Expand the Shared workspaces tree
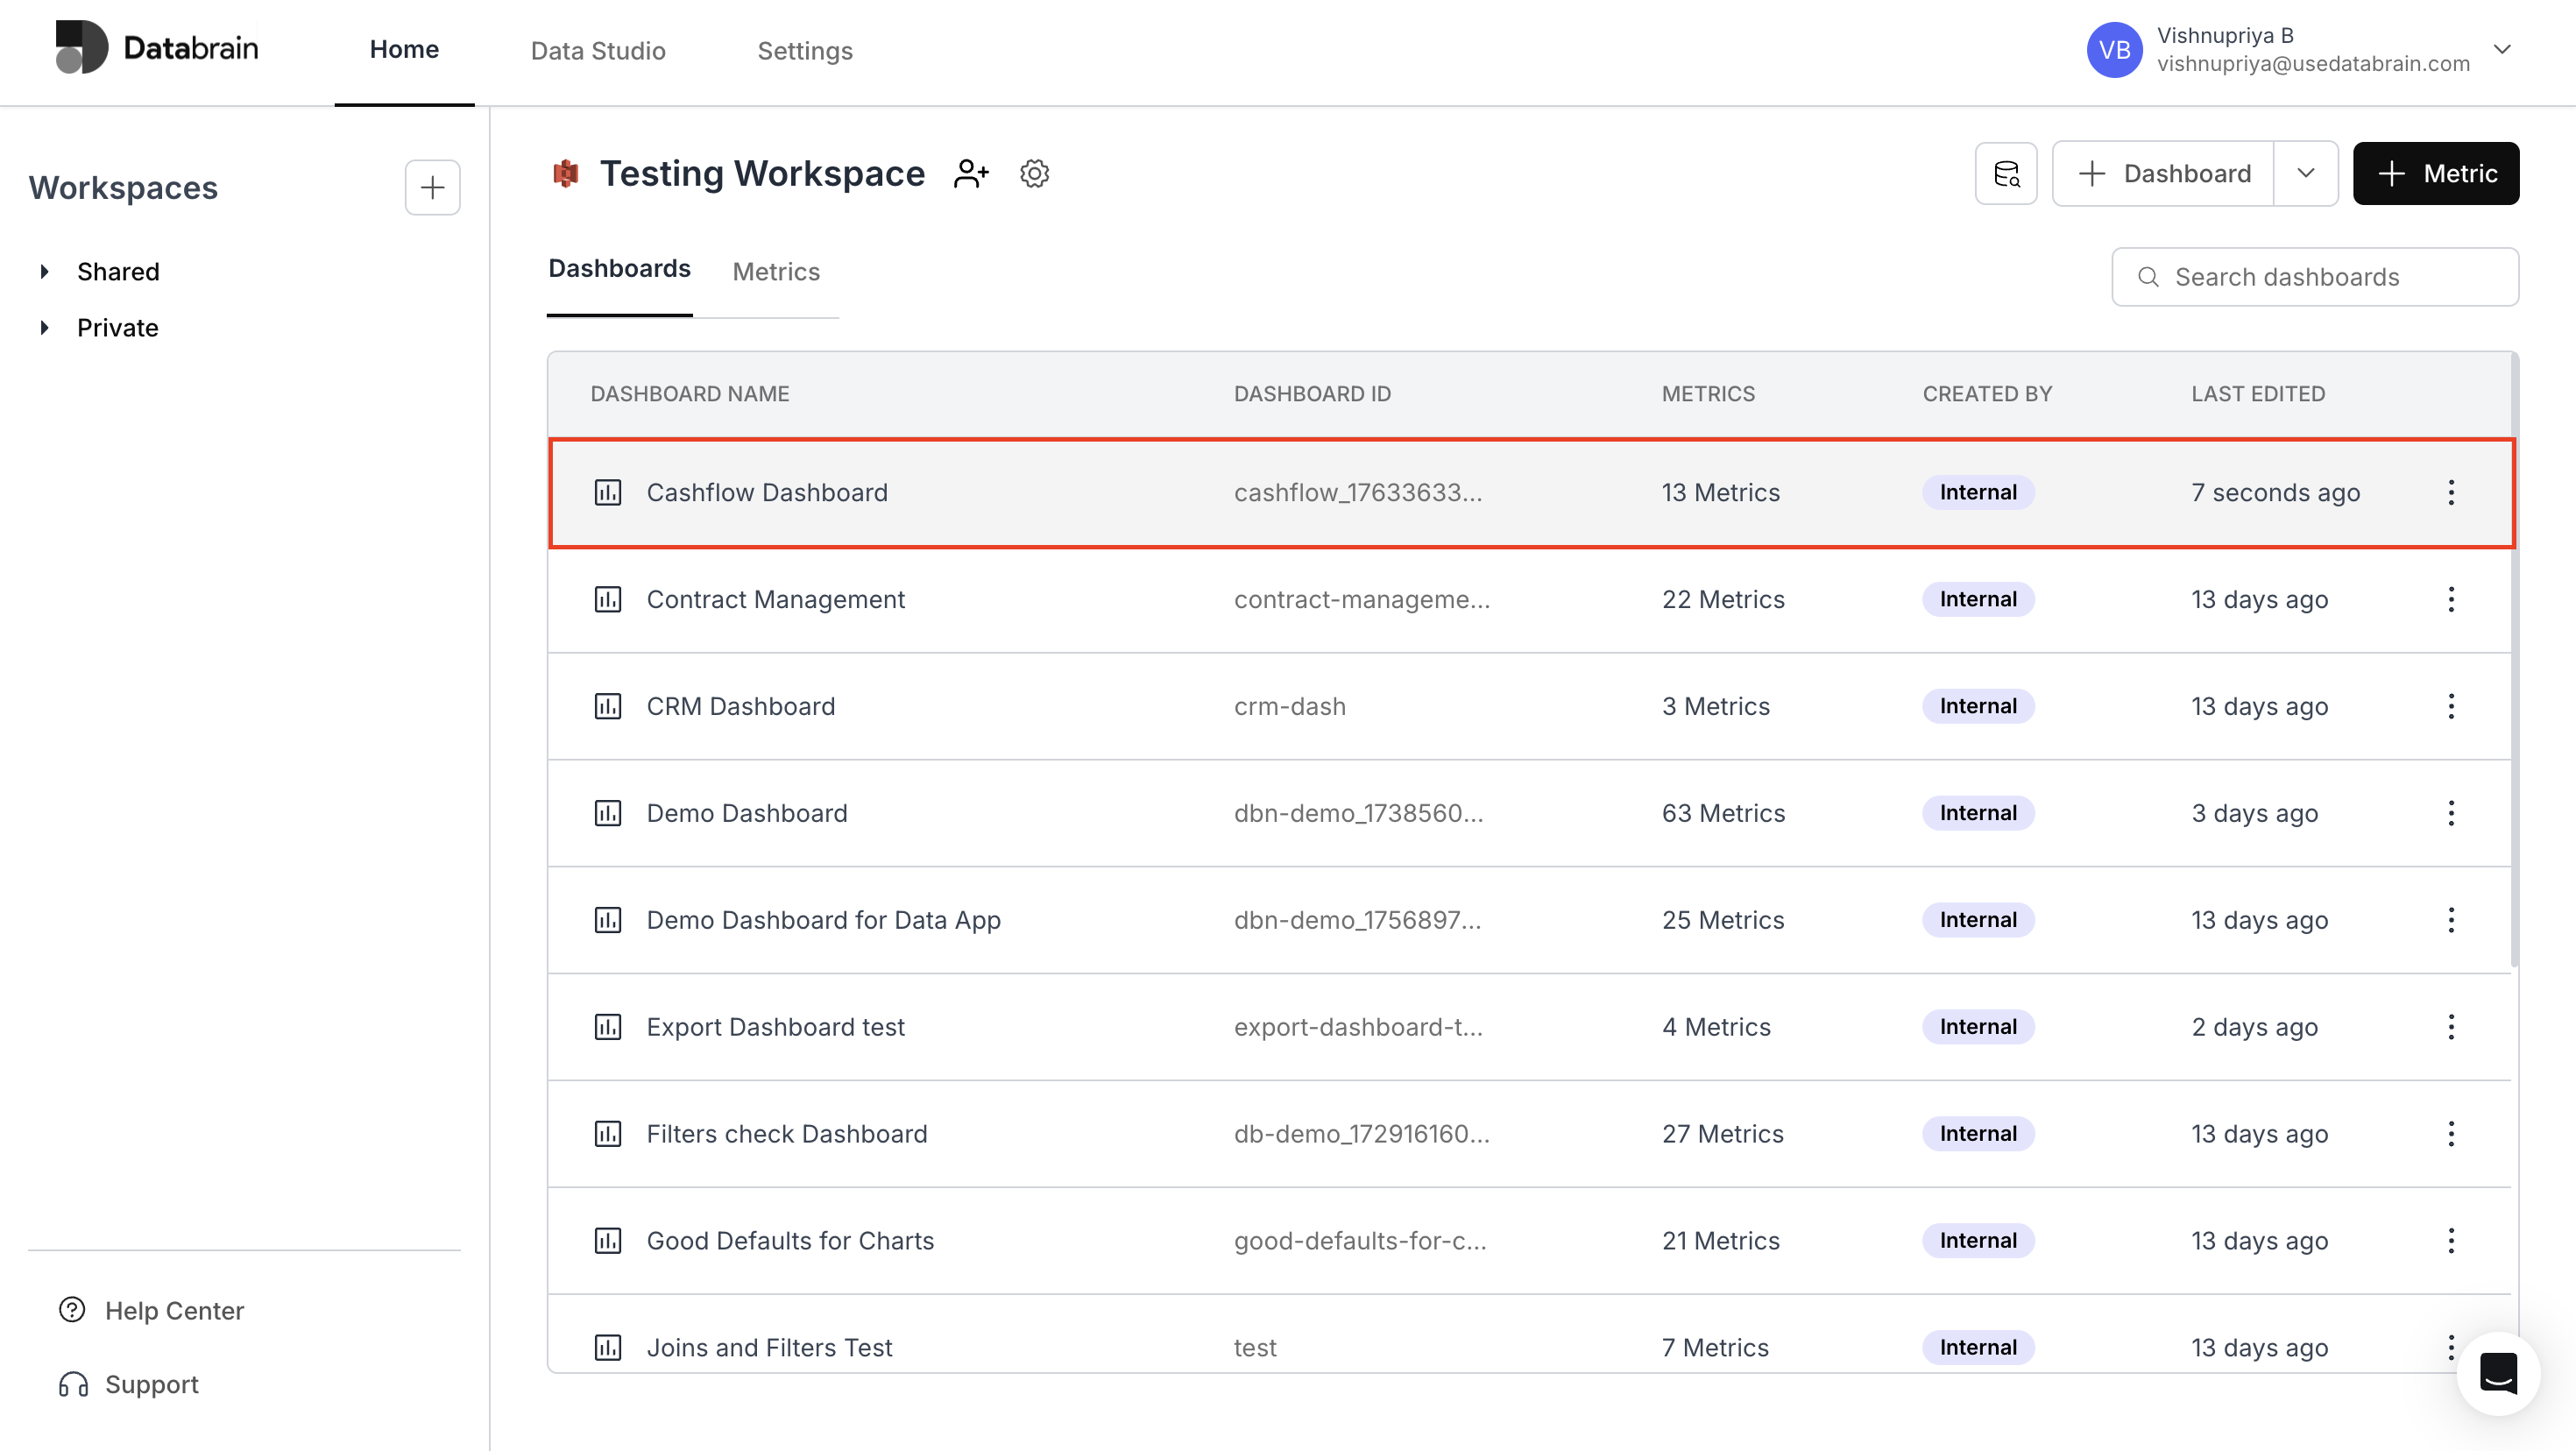 44,272
